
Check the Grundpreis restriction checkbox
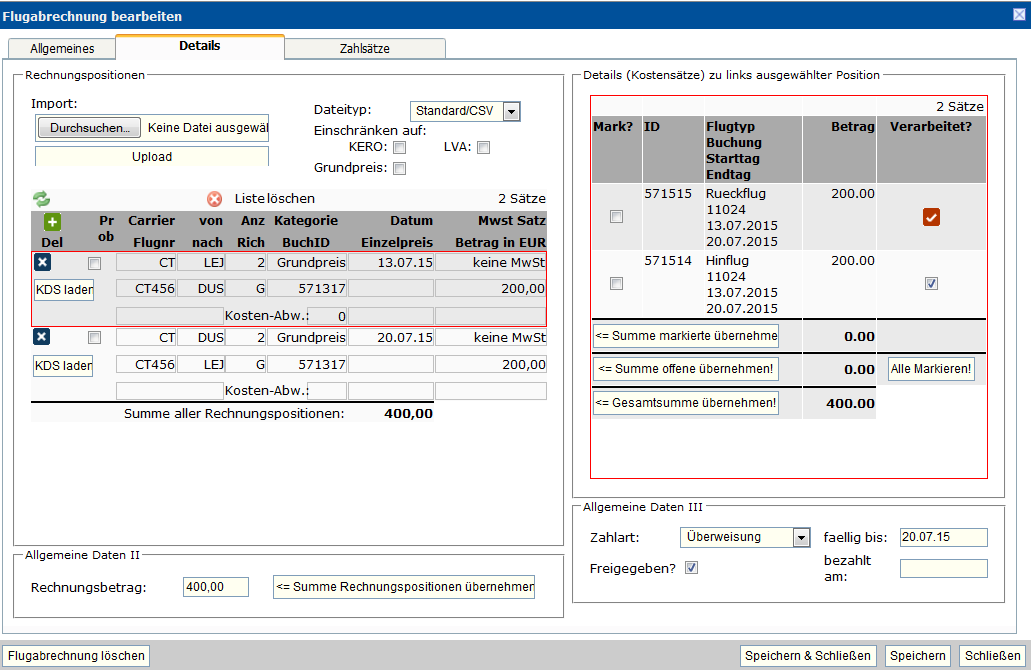point(399,169)
